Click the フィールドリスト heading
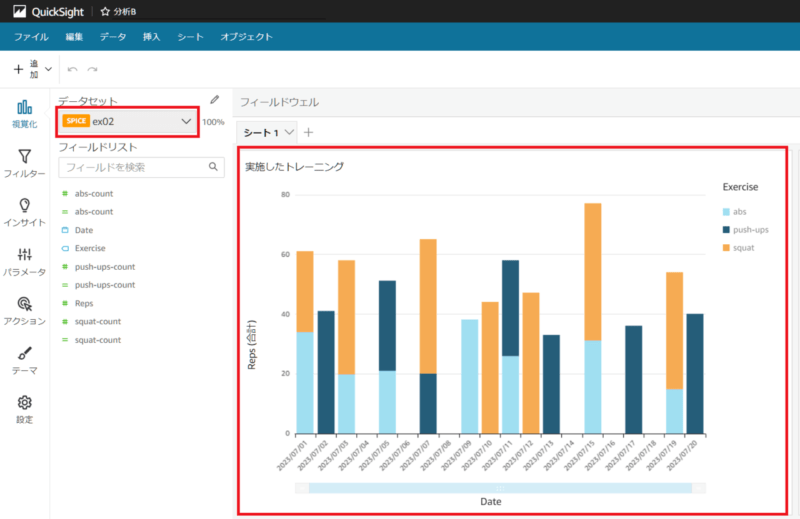 point(97,147)
